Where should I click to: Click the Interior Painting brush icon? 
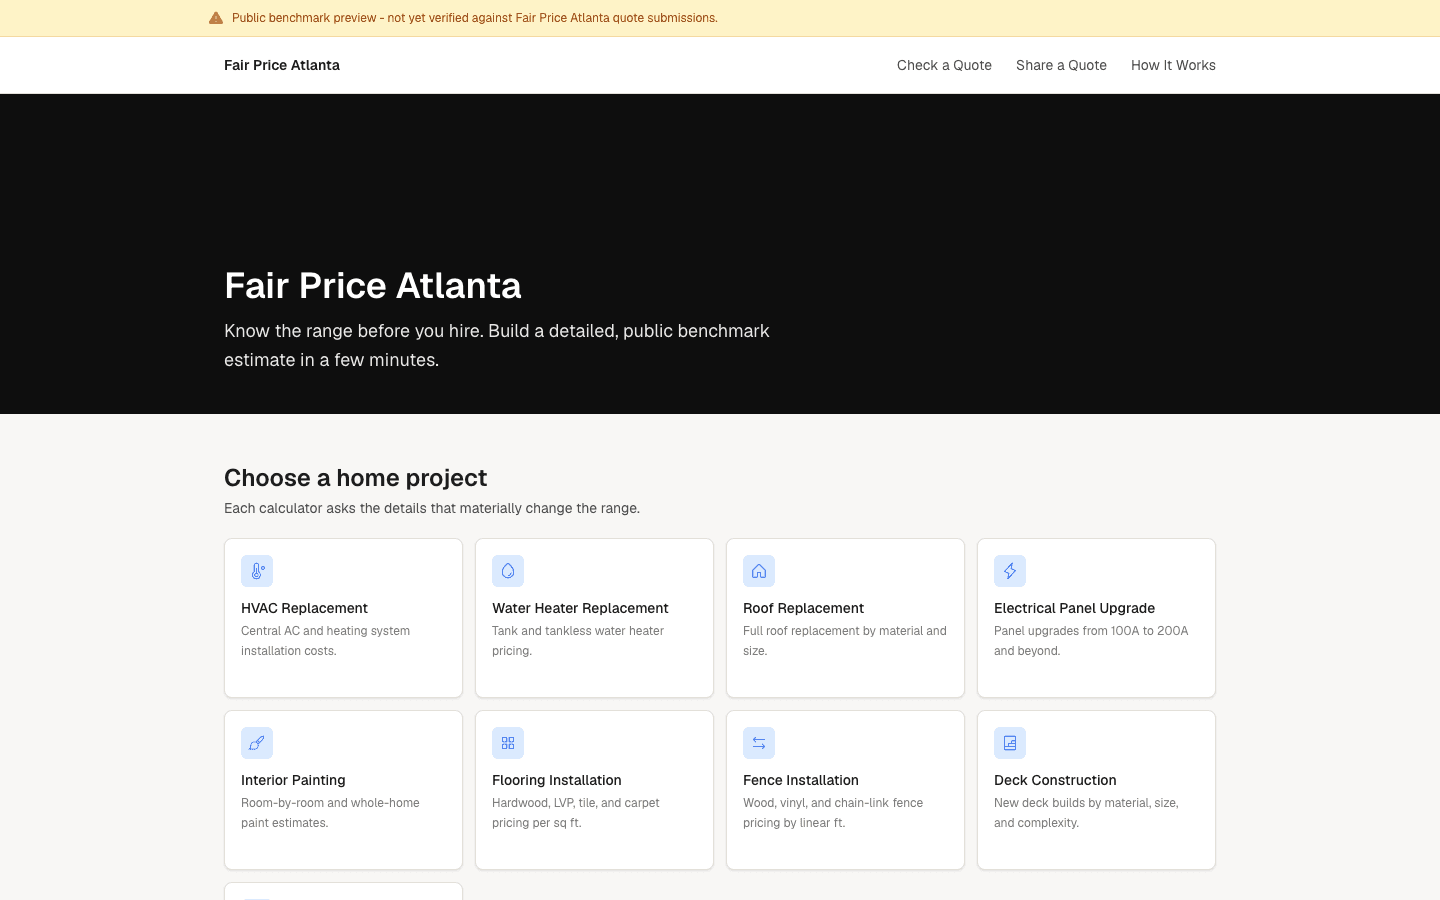(257, 743)
